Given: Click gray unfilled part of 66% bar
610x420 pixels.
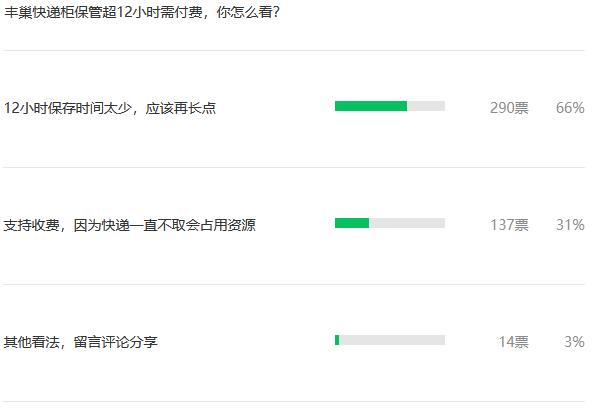Looking at the screenshot, I should (426, 106).
